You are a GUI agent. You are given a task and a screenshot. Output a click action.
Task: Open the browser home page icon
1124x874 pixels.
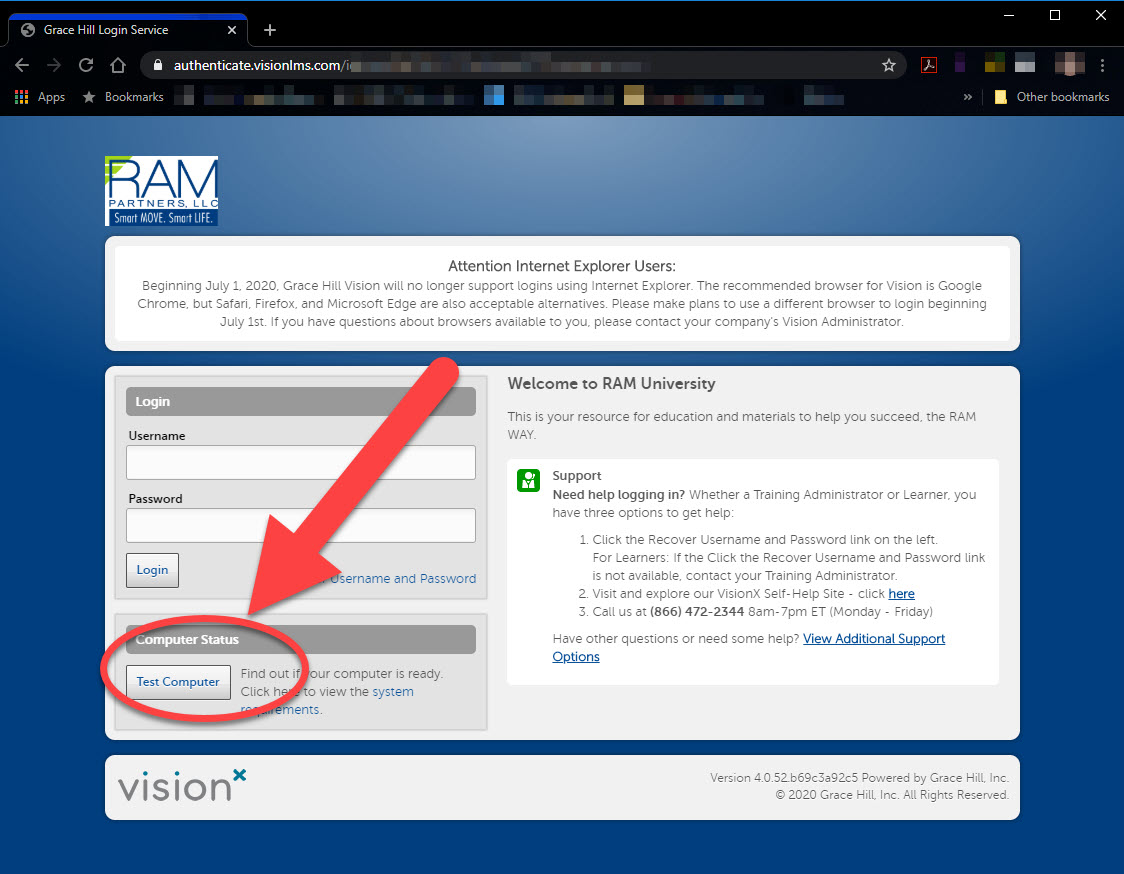[118, 65]
